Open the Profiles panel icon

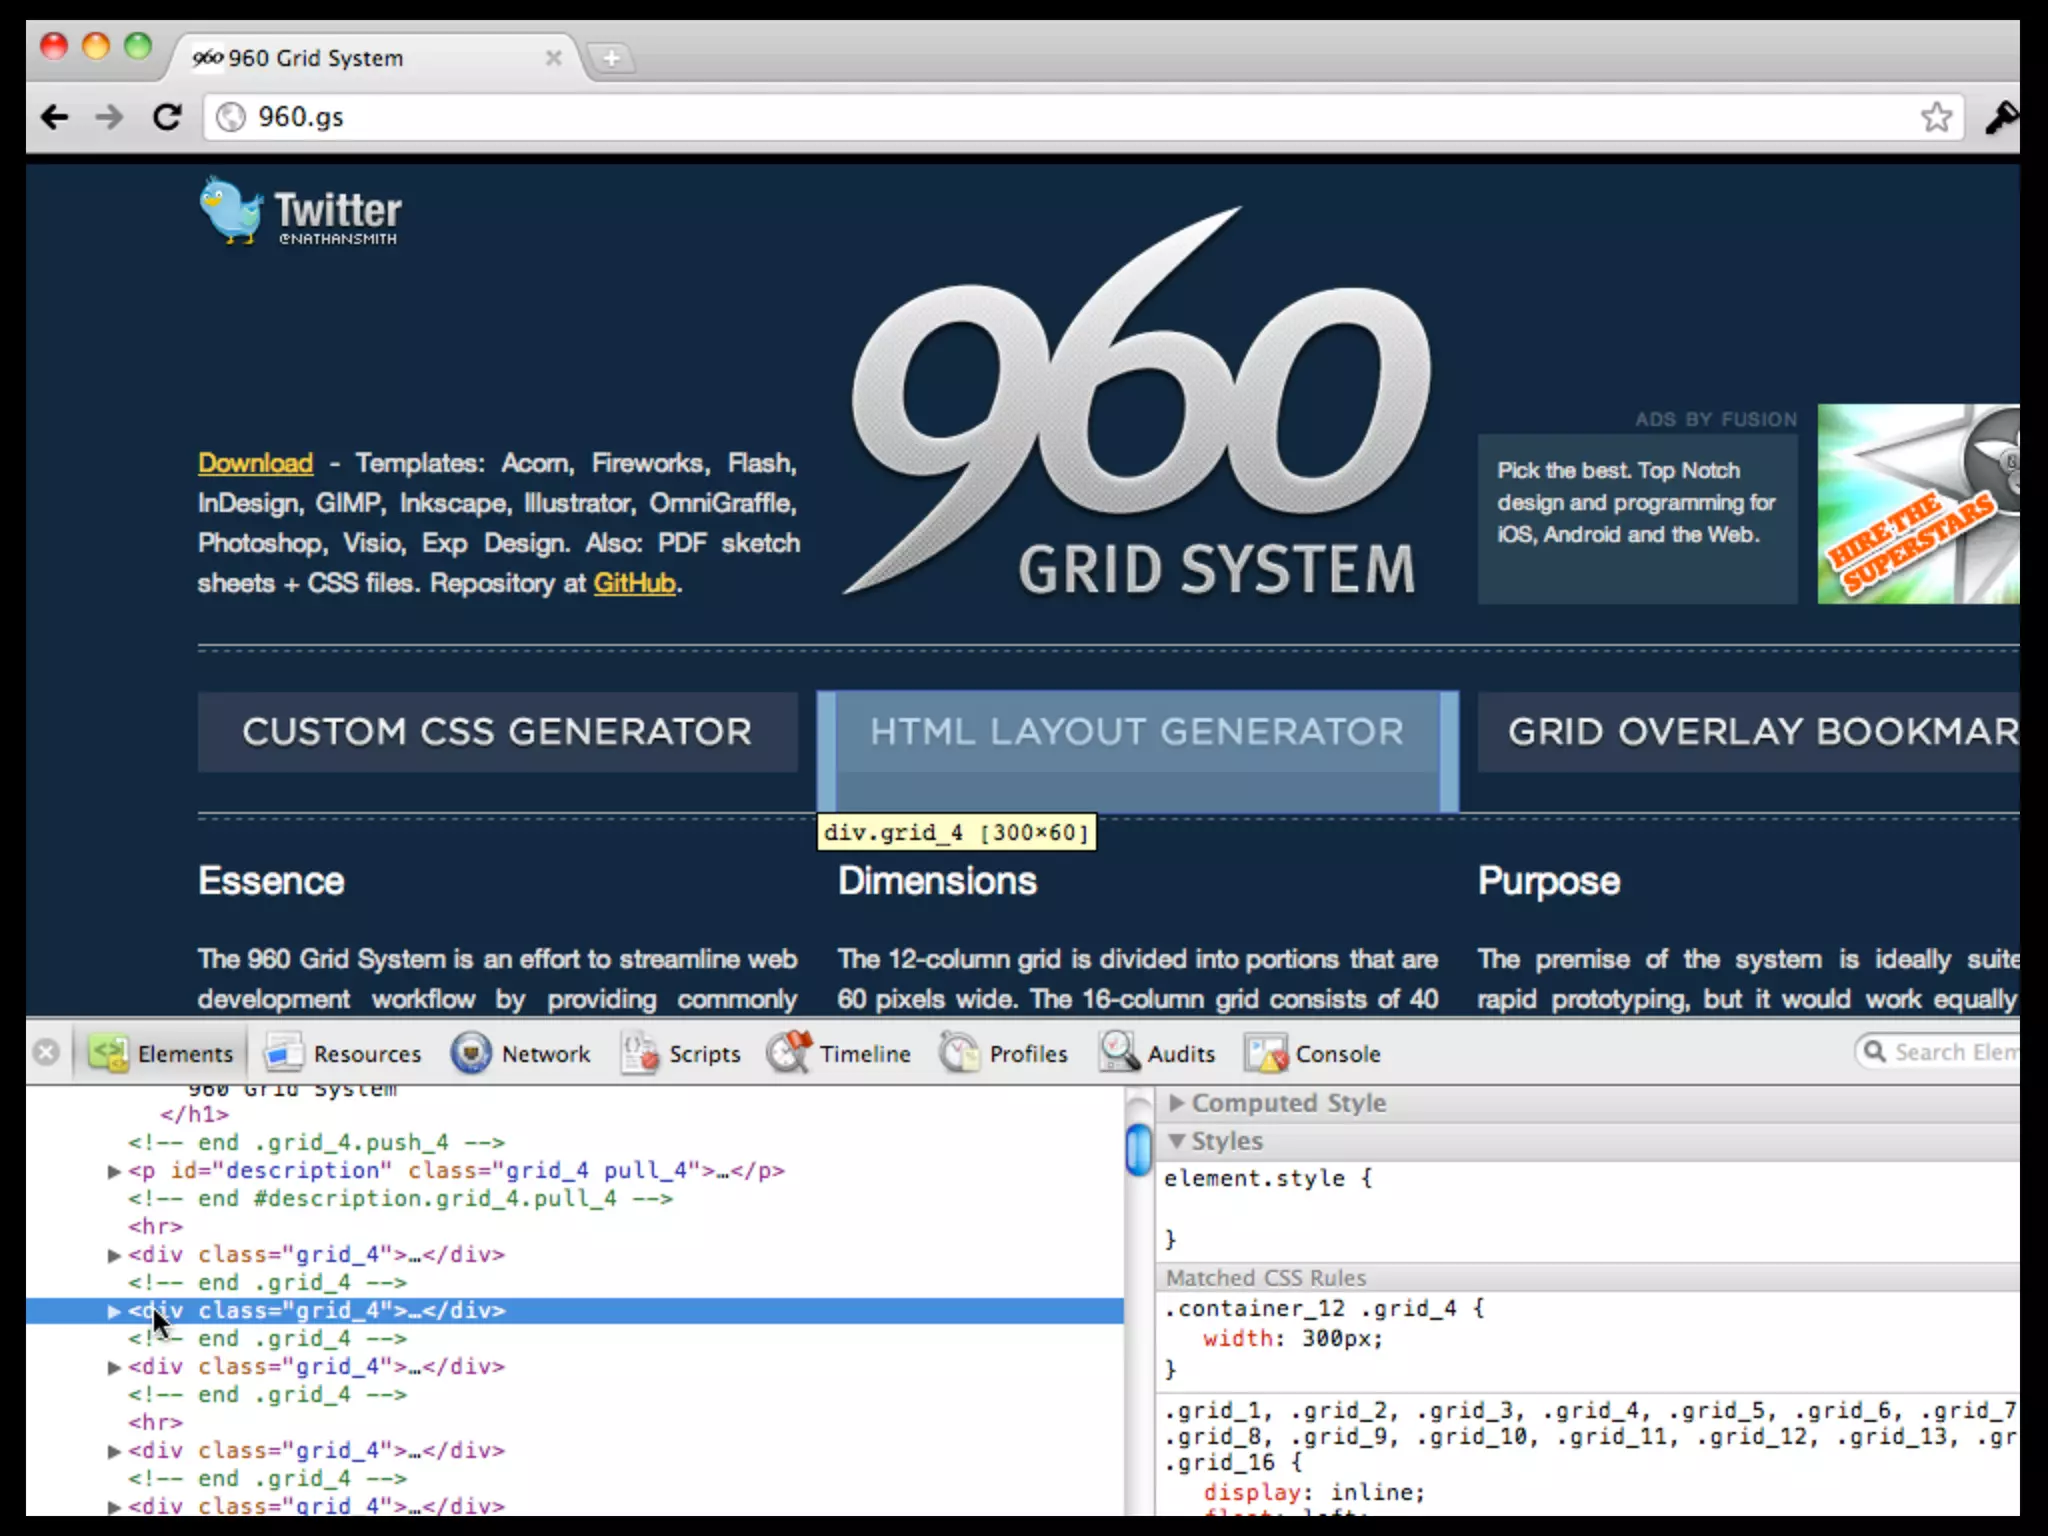pos(960,1053)
